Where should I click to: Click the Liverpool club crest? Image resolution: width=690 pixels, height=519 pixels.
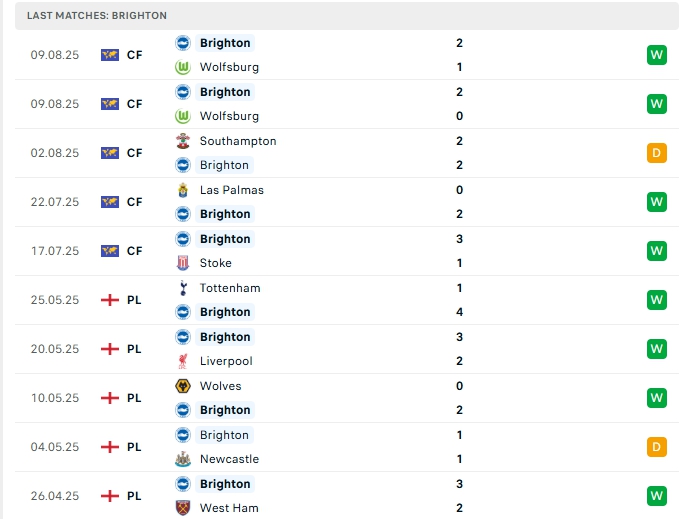183,361
